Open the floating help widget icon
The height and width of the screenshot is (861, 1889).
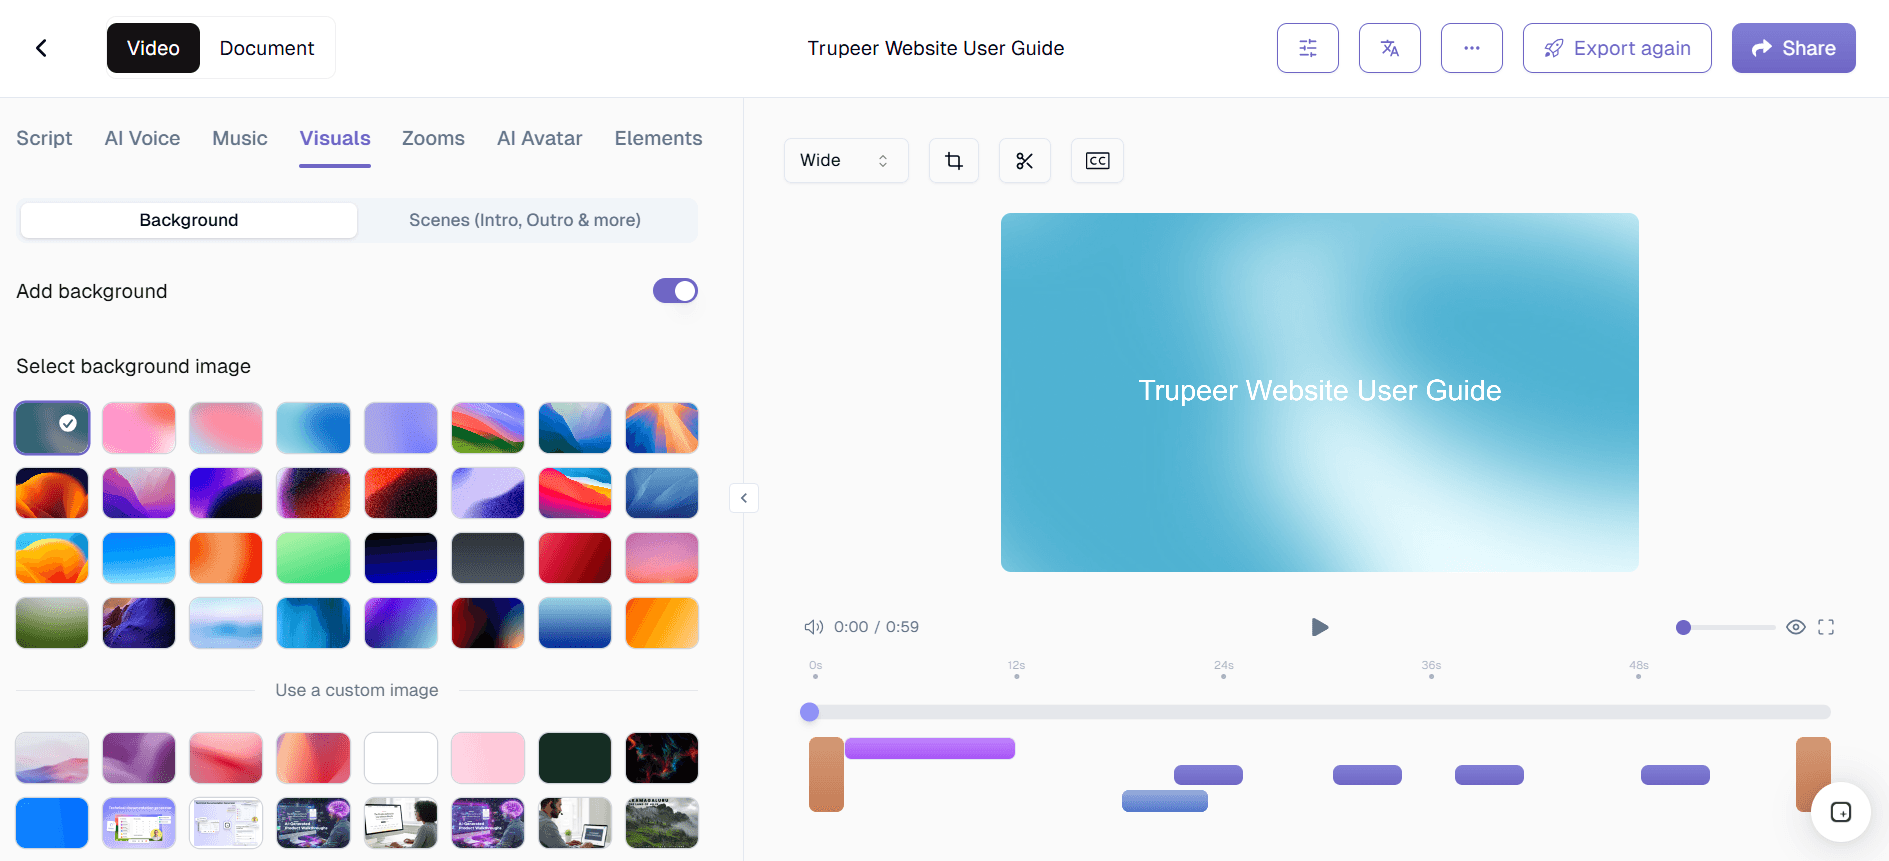(x=1840, y=812)
